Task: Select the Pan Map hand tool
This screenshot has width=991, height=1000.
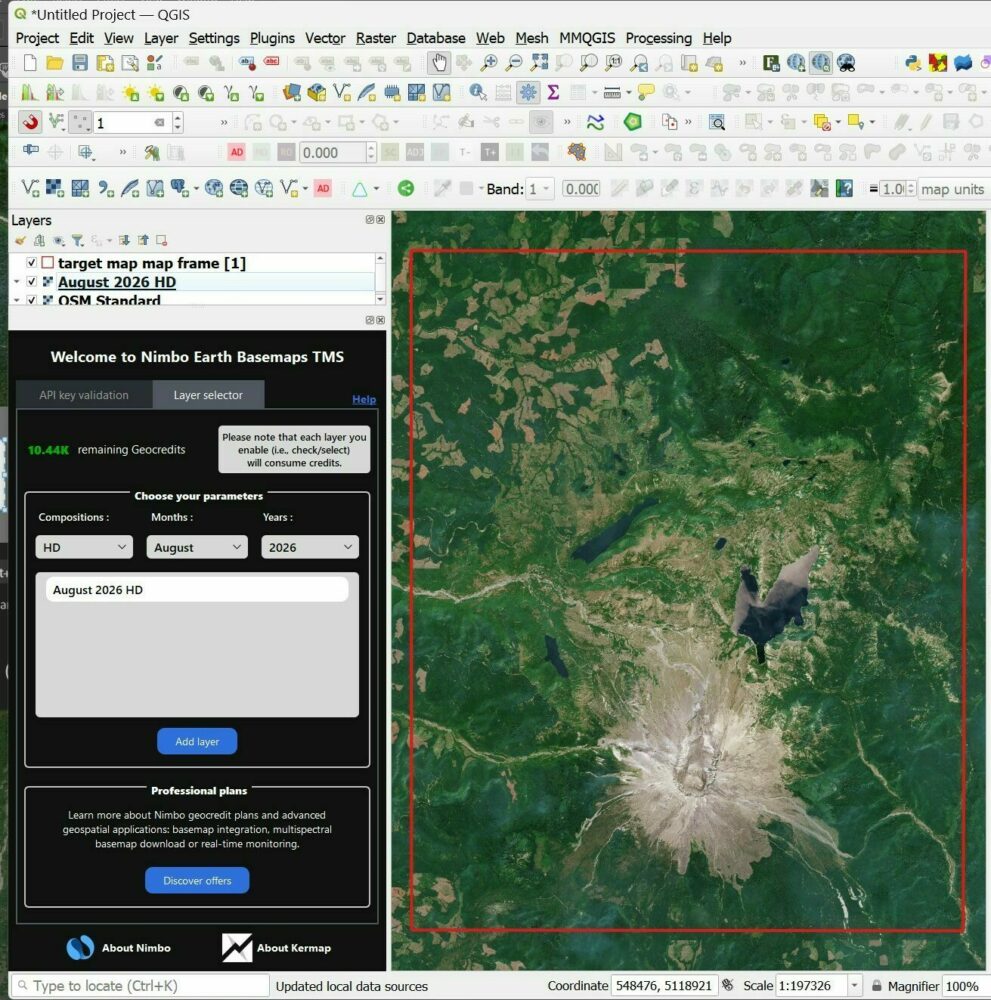Action: click(439, 62)
